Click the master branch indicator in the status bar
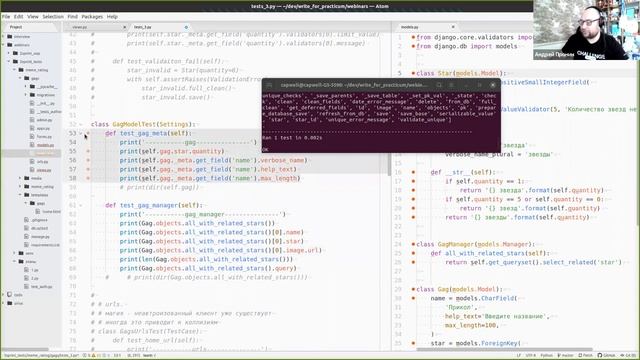Image resolution: width=640 pixels, height=360 pixels. pyautogui.click(x=565, y=356)
